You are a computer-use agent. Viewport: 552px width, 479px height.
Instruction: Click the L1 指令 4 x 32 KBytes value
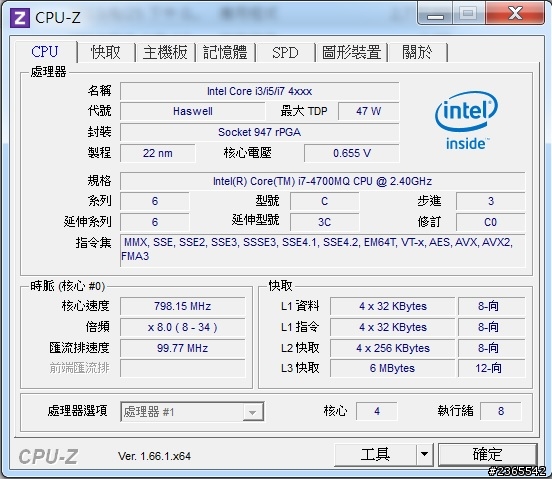coord(393,327)
